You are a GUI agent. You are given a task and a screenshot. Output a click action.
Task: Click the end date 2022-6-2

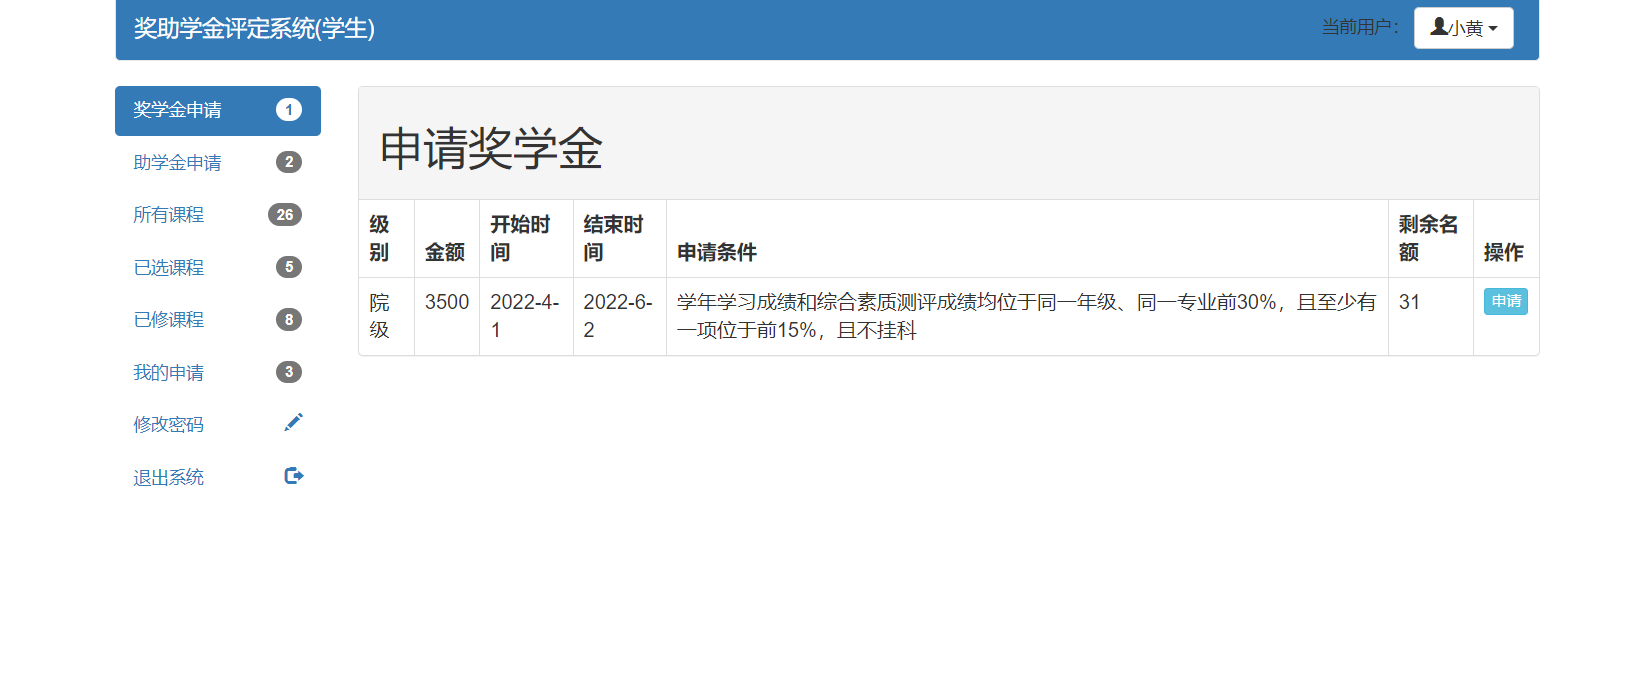pos(618,316)
